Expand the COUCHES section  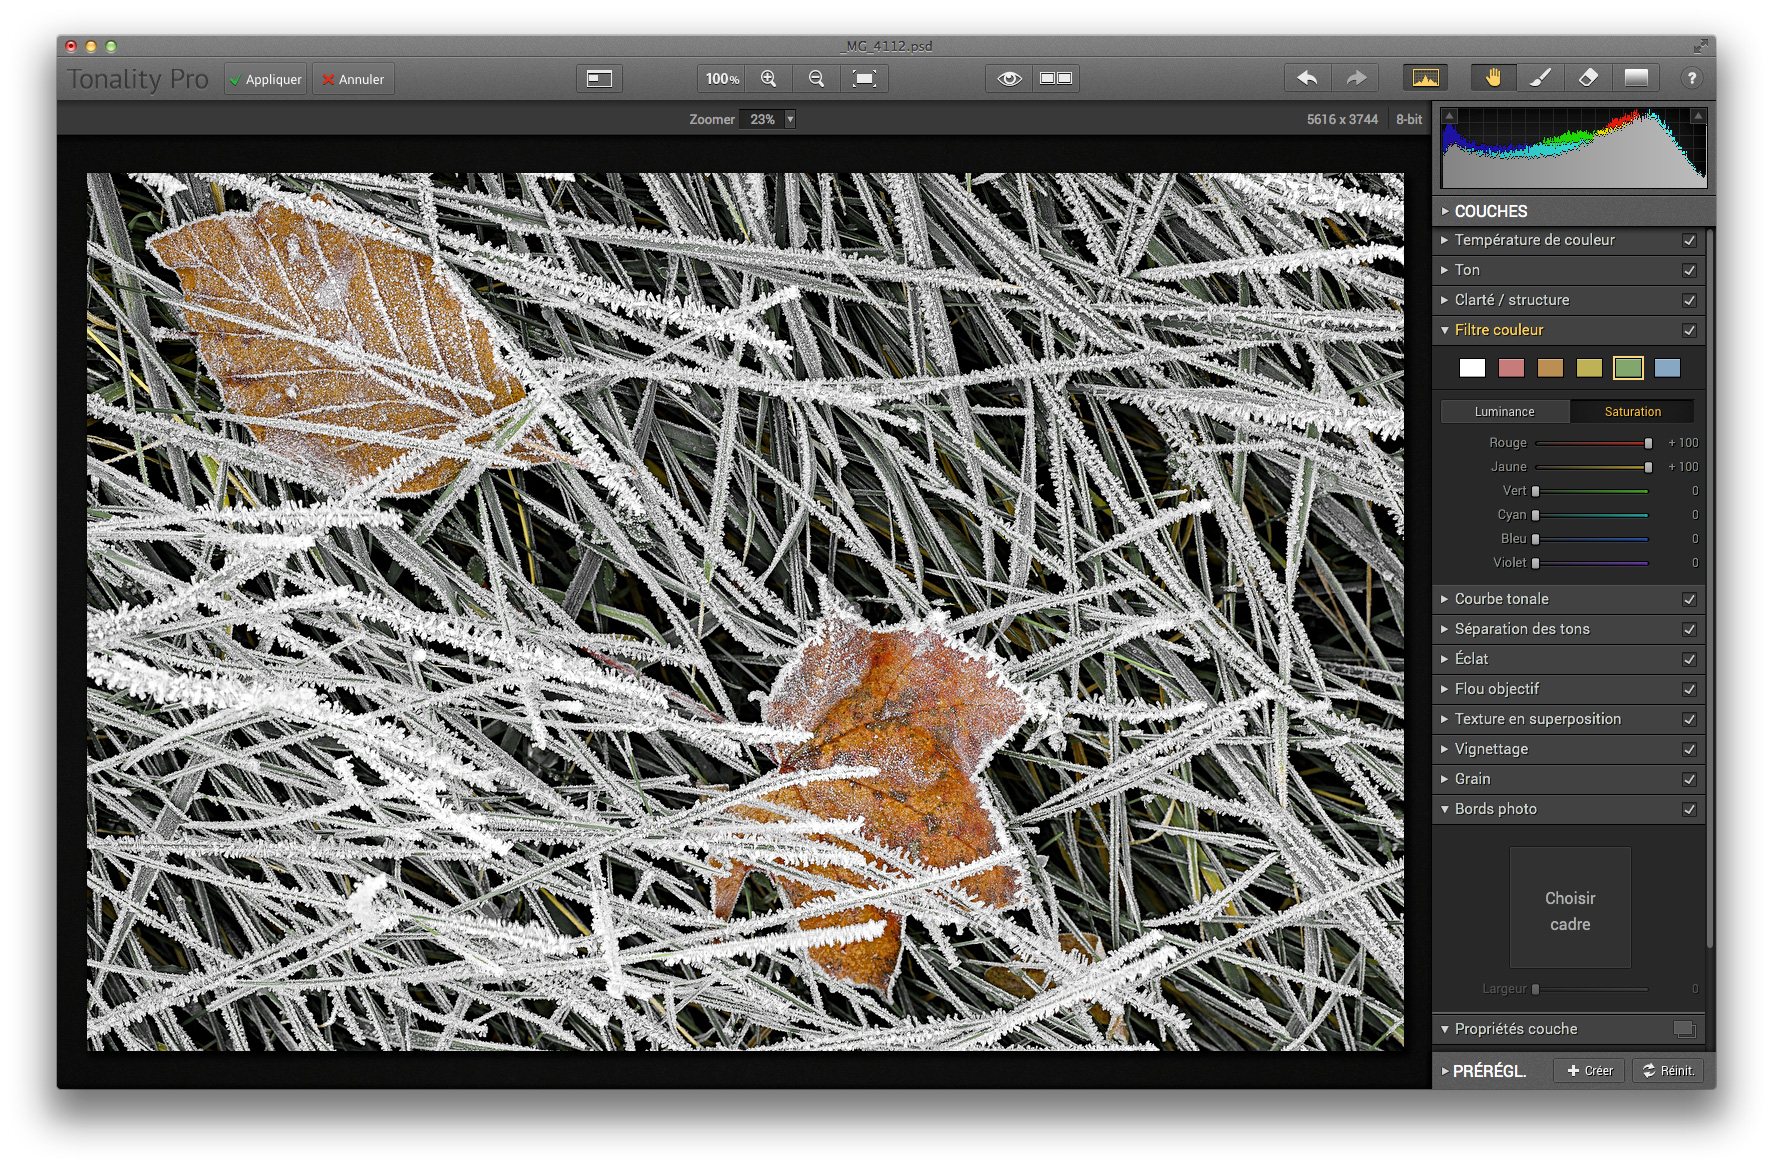pos(1445,211)
